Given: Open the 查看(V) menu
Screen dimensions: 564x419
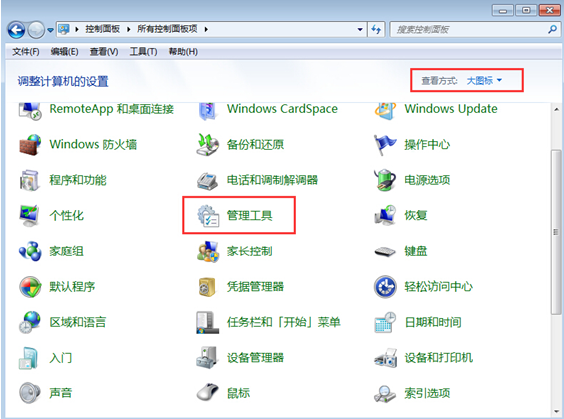Looking at the screenshot, I should [x=104, y=52].
